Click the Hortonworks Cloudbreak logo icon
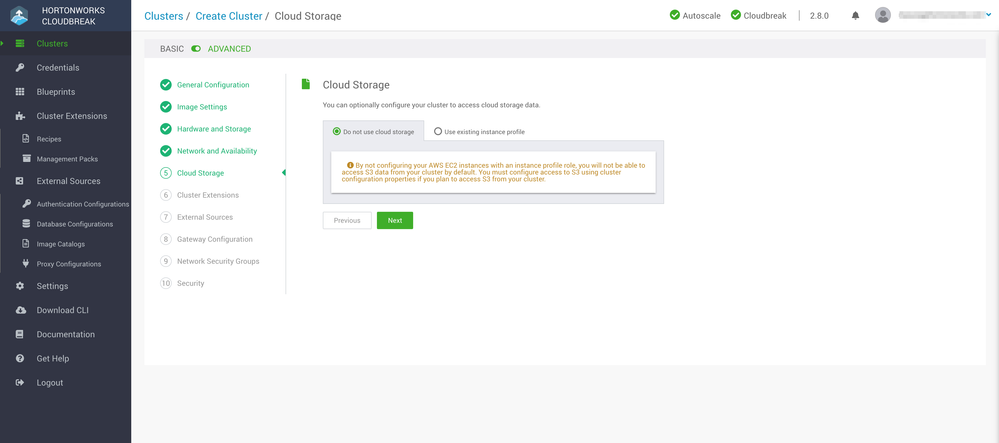Screen dimensions: 999x443 pyautogui.click(x=19, y=15)
